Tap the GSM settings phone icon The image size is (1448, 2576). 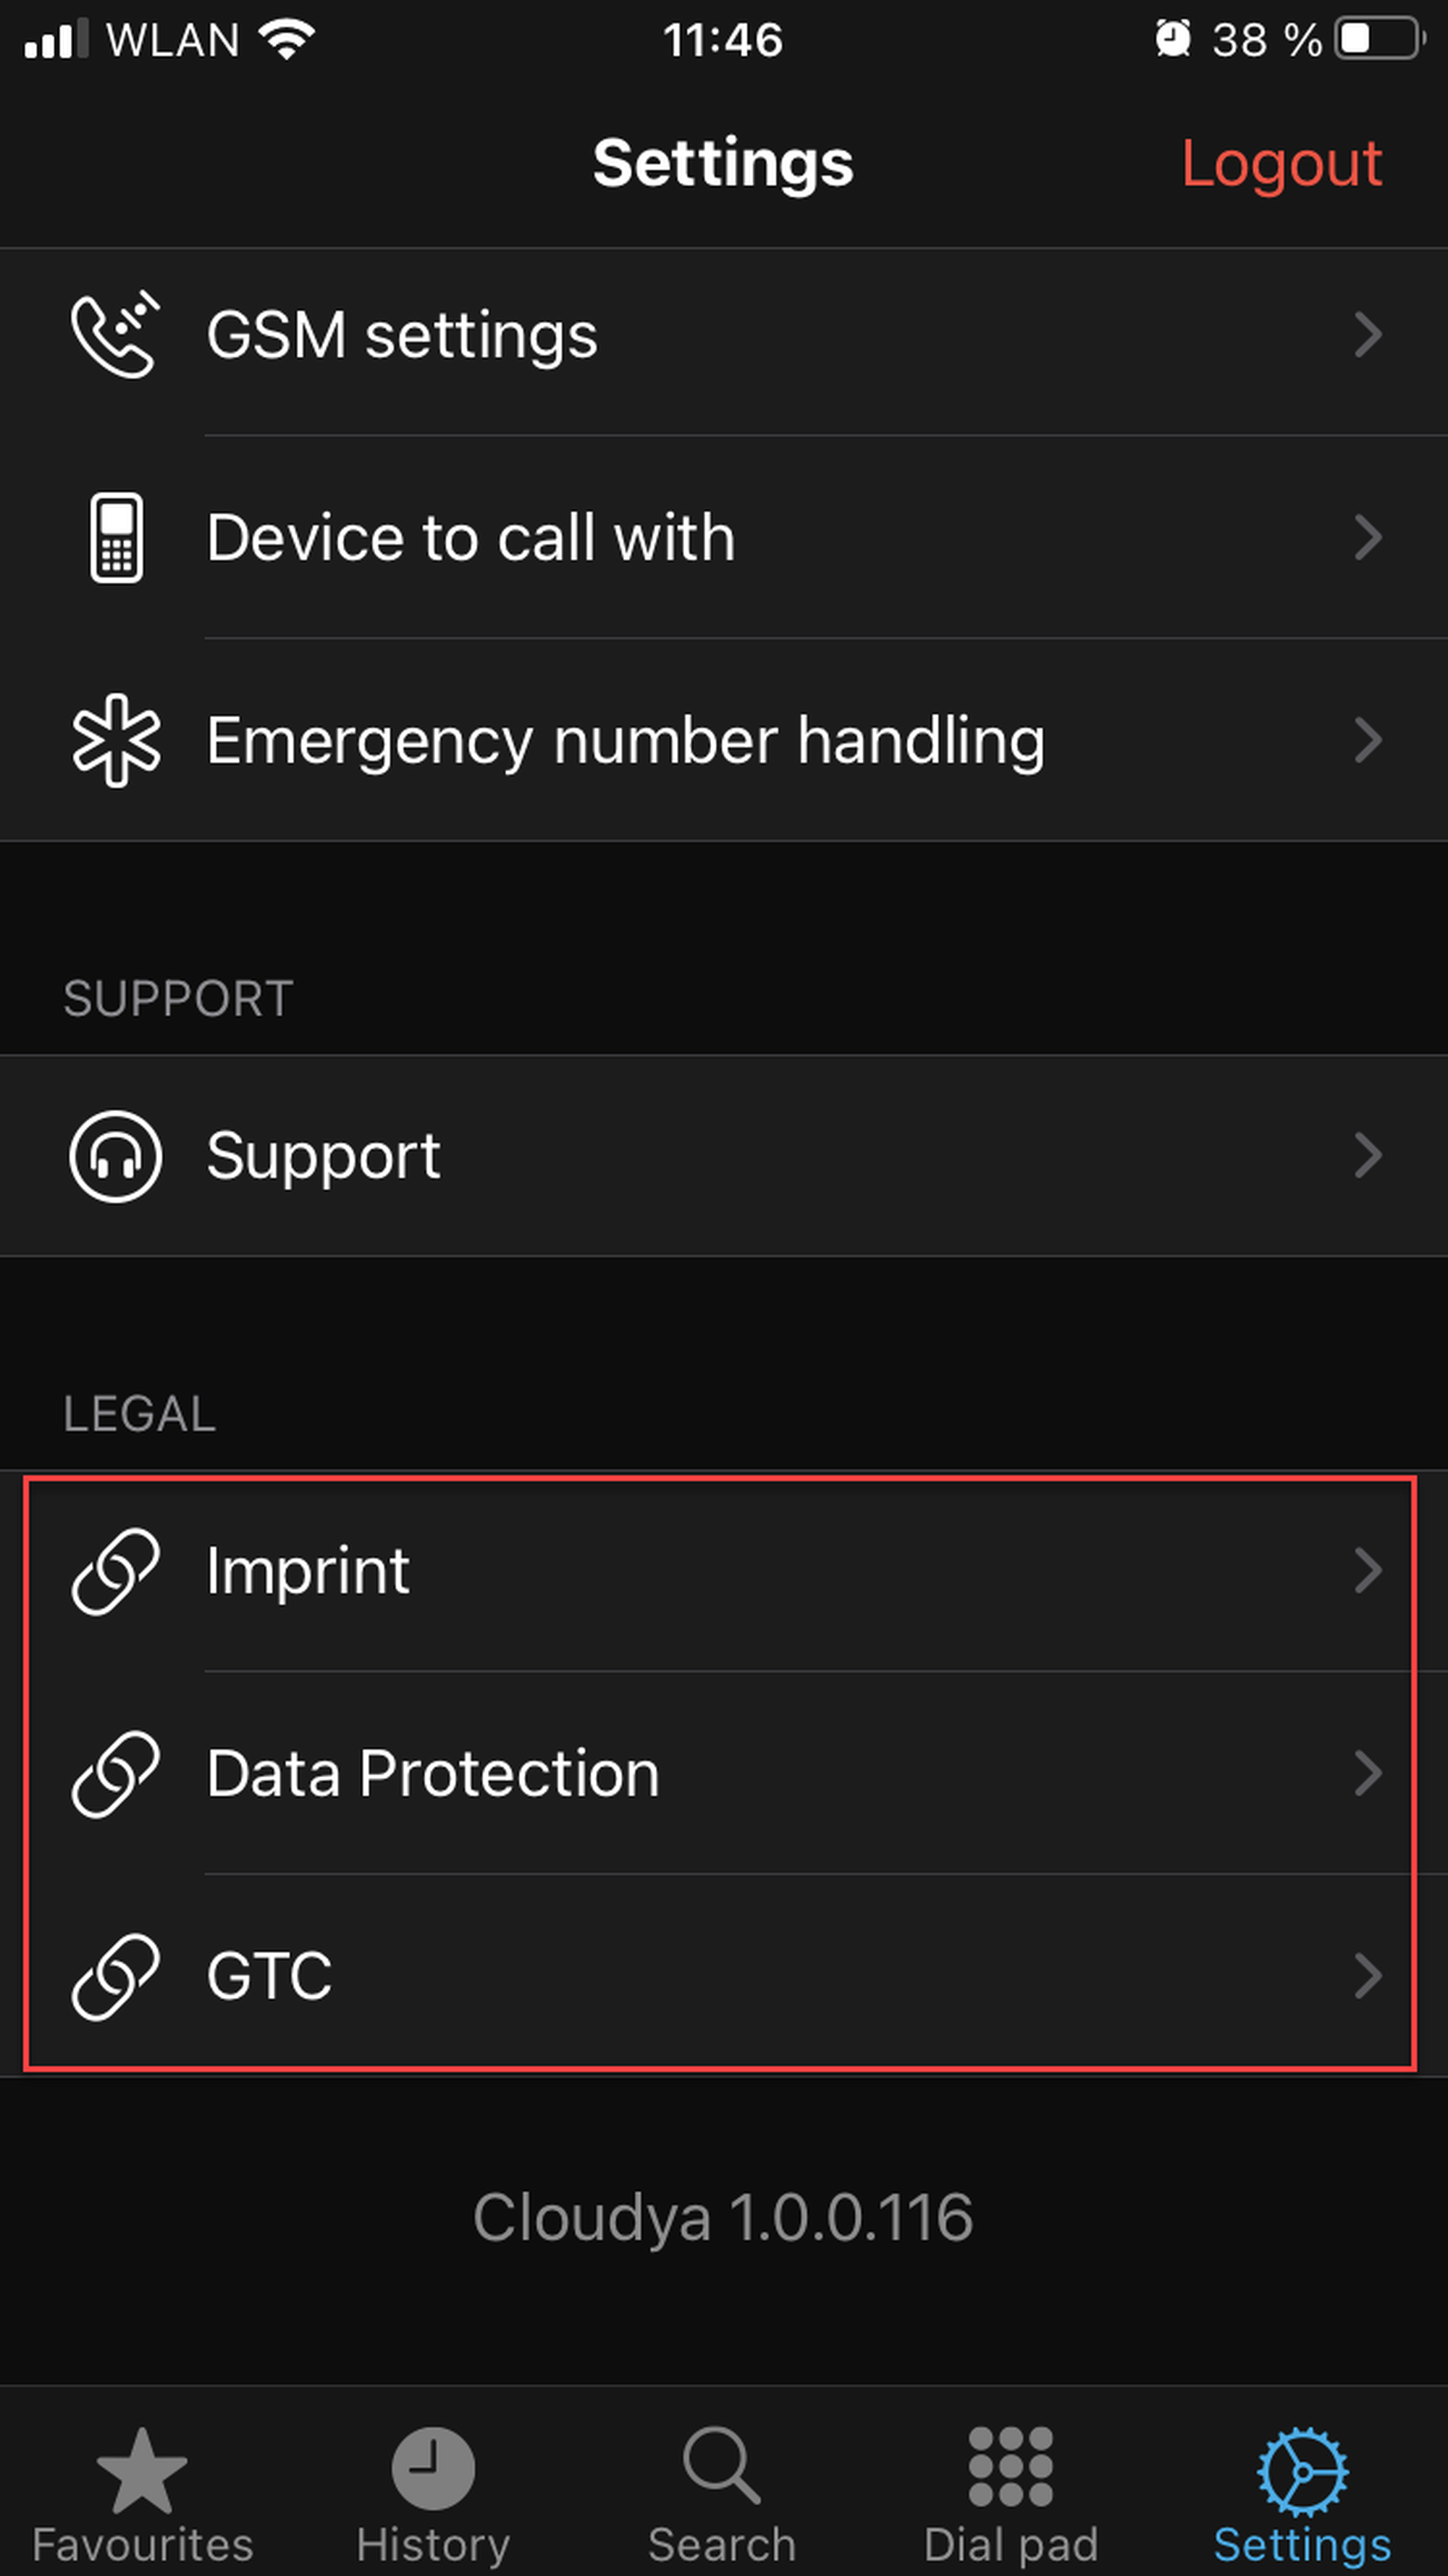pos(115,335)
